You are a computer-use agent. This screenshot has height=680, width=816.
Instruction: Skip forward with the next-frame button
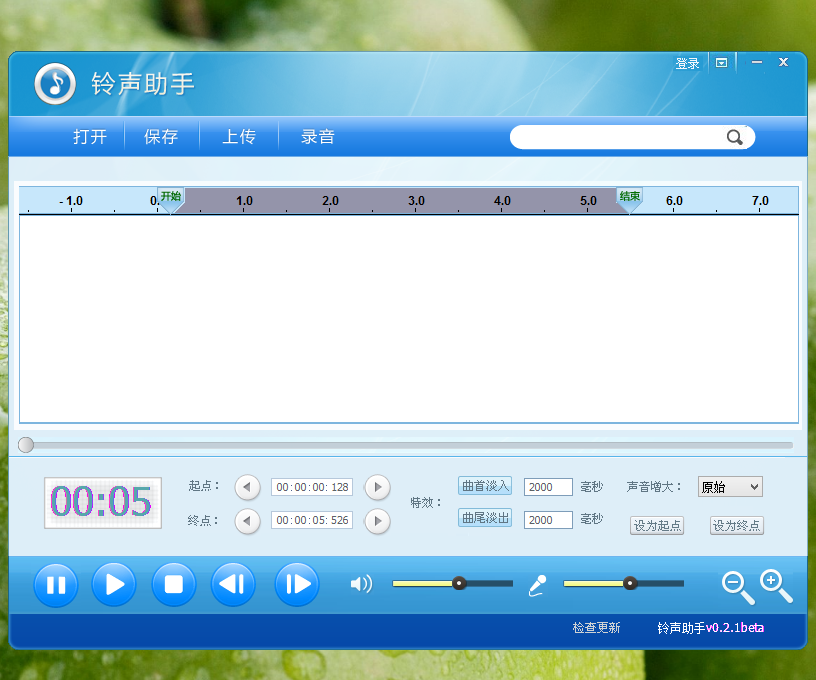point(297,585)
